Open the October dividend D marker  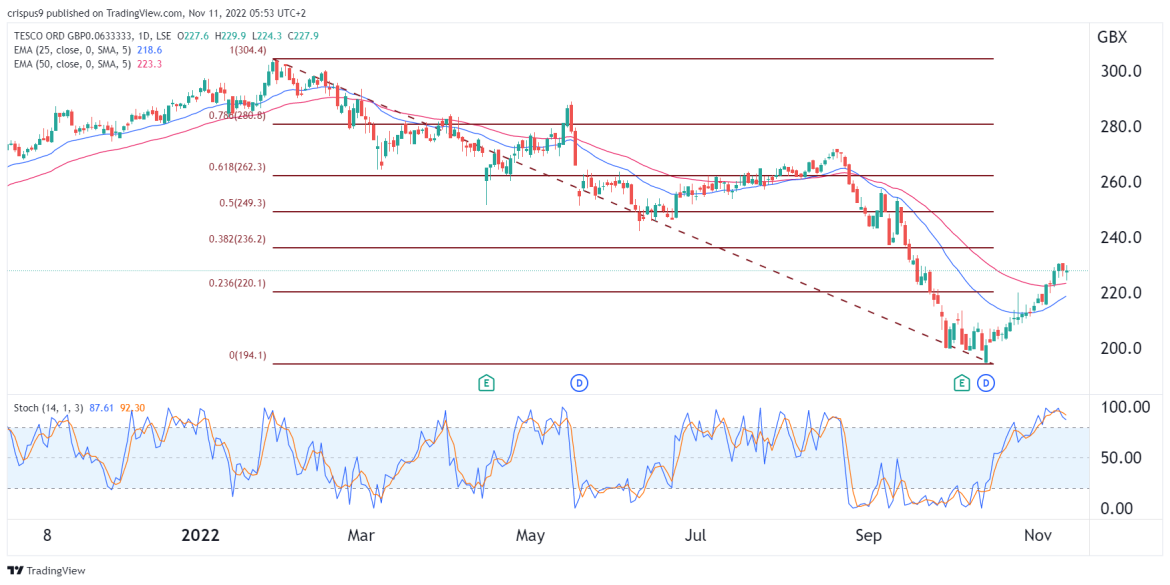click(986, 382)
